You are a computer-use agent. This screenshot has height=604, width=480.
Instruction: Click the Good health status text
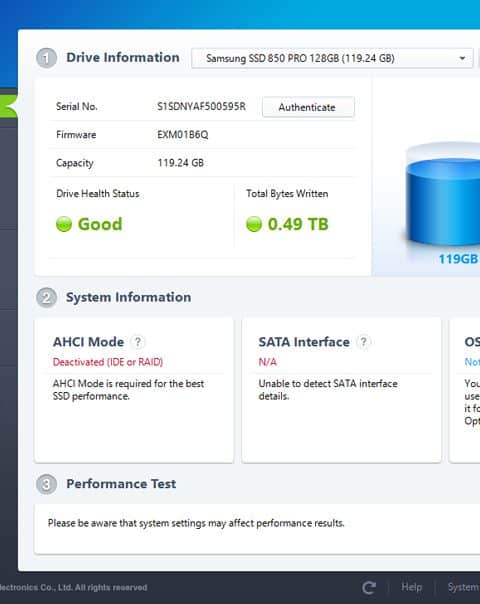(100, 224)
